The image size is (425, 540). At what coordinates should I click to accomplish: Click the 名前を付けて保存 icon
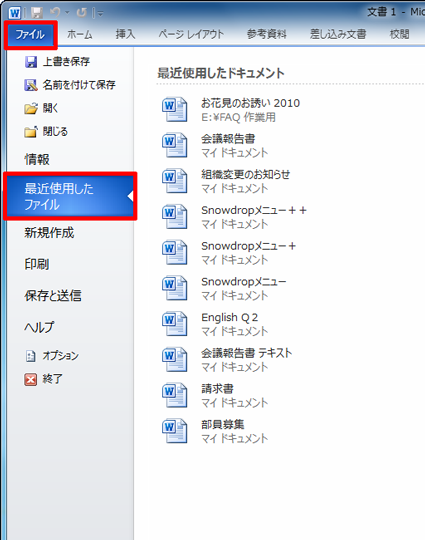coord(31,85)
